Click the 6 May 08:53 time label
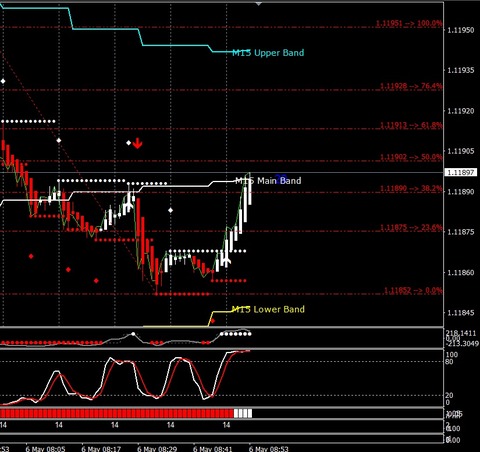 (x=269, y=448)
